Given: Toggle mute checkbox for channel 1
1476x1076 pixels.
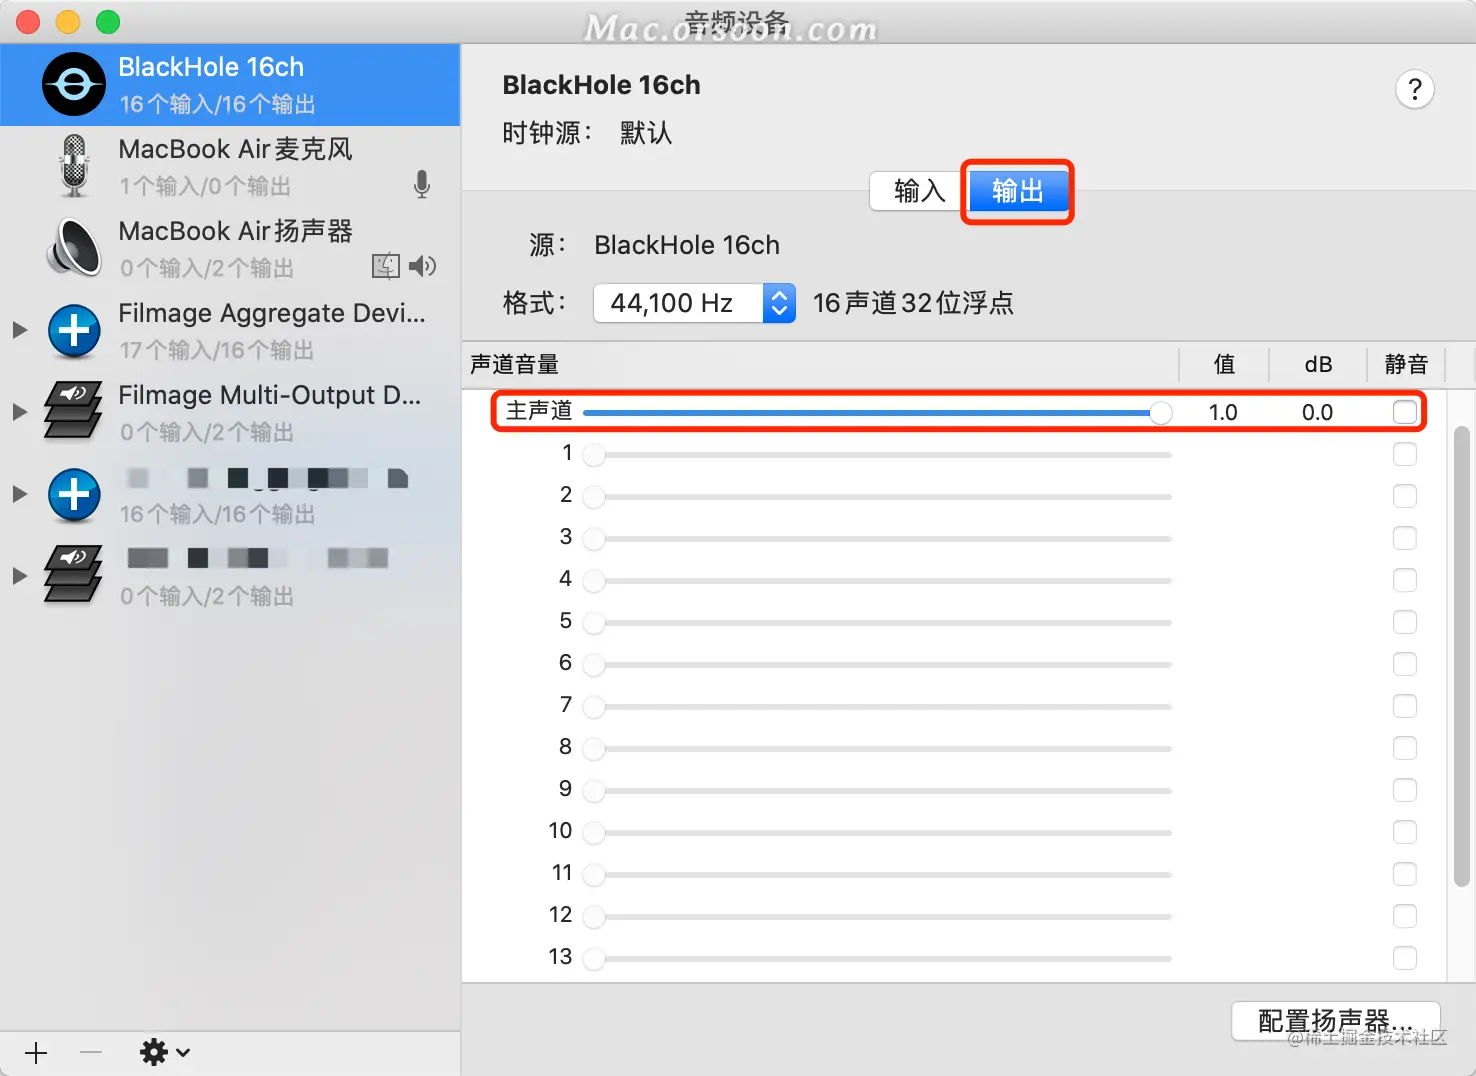Looking at the screenshot, I should tap(1405, 454).
